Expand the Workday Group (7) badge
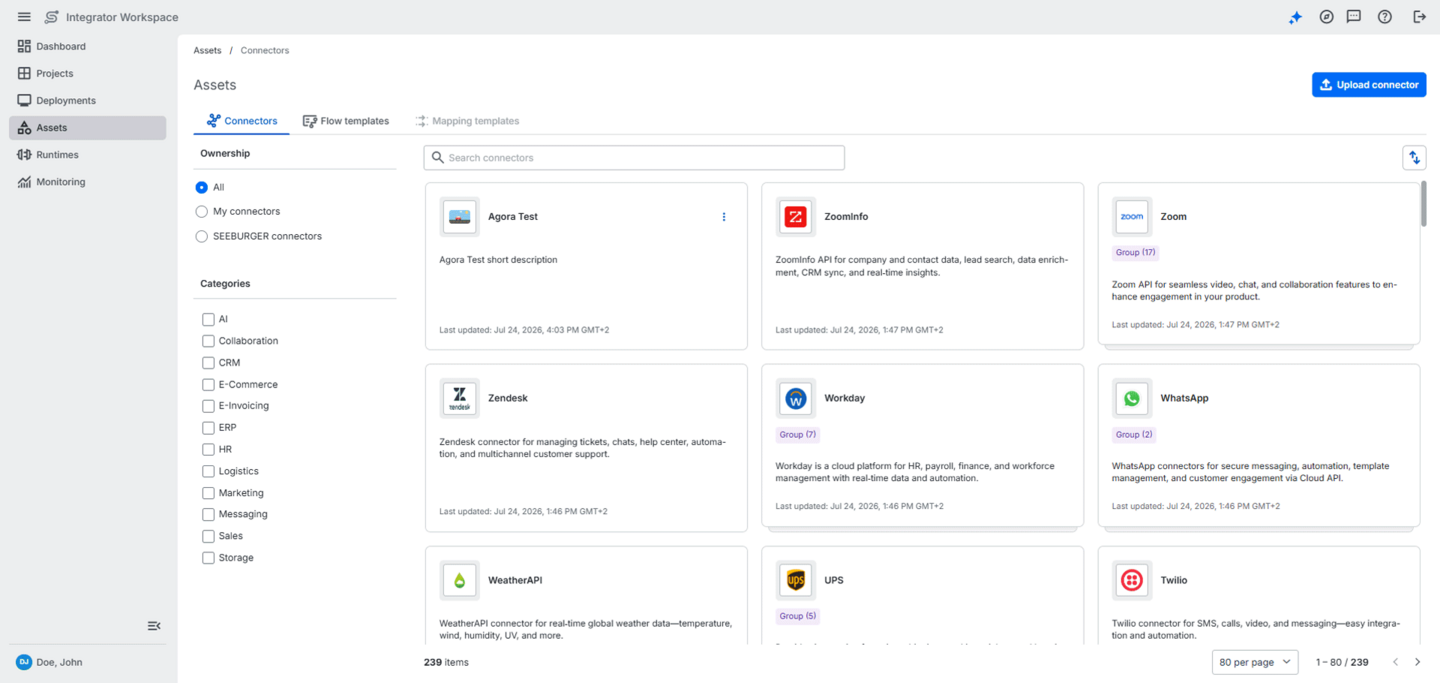 point(798,435)
